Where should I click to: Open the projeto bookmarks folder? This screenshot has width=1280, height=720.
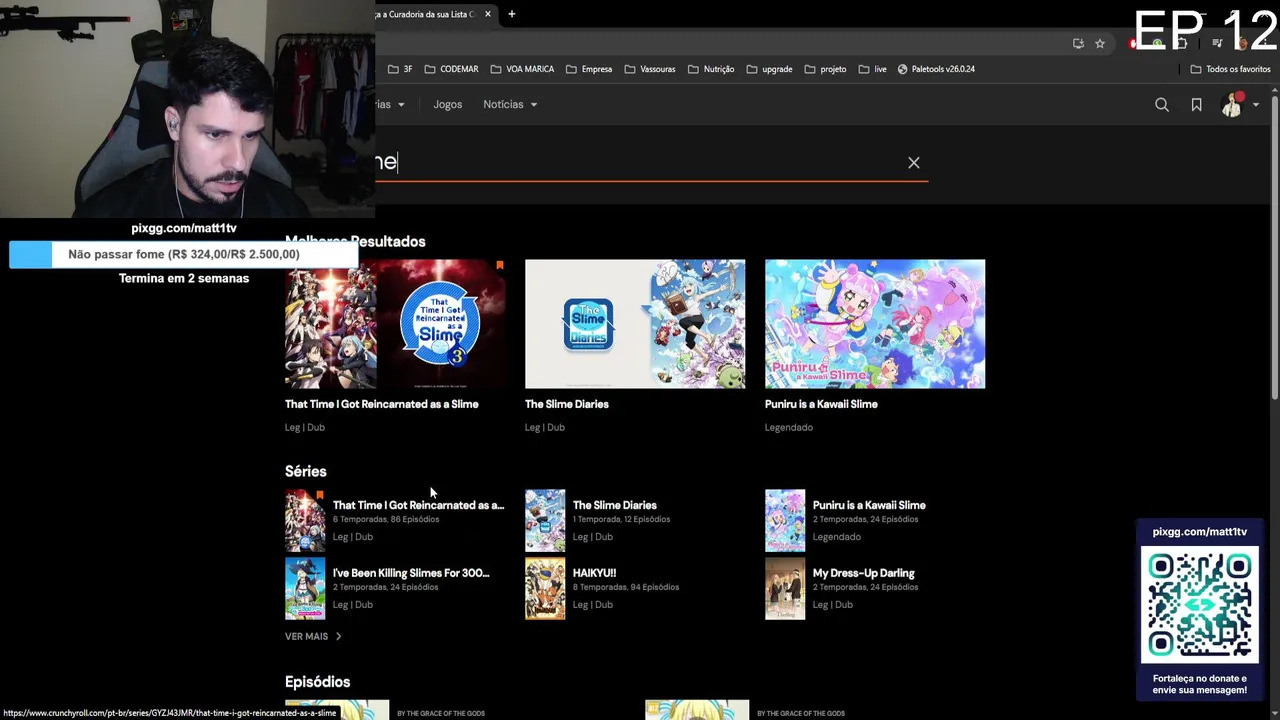pyautogui.click(x=825, y=69)
